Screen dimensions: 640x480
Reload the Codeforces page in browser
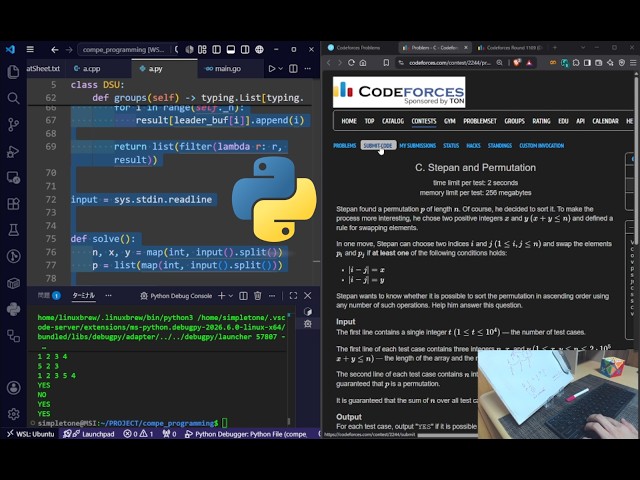pos(351,62)
